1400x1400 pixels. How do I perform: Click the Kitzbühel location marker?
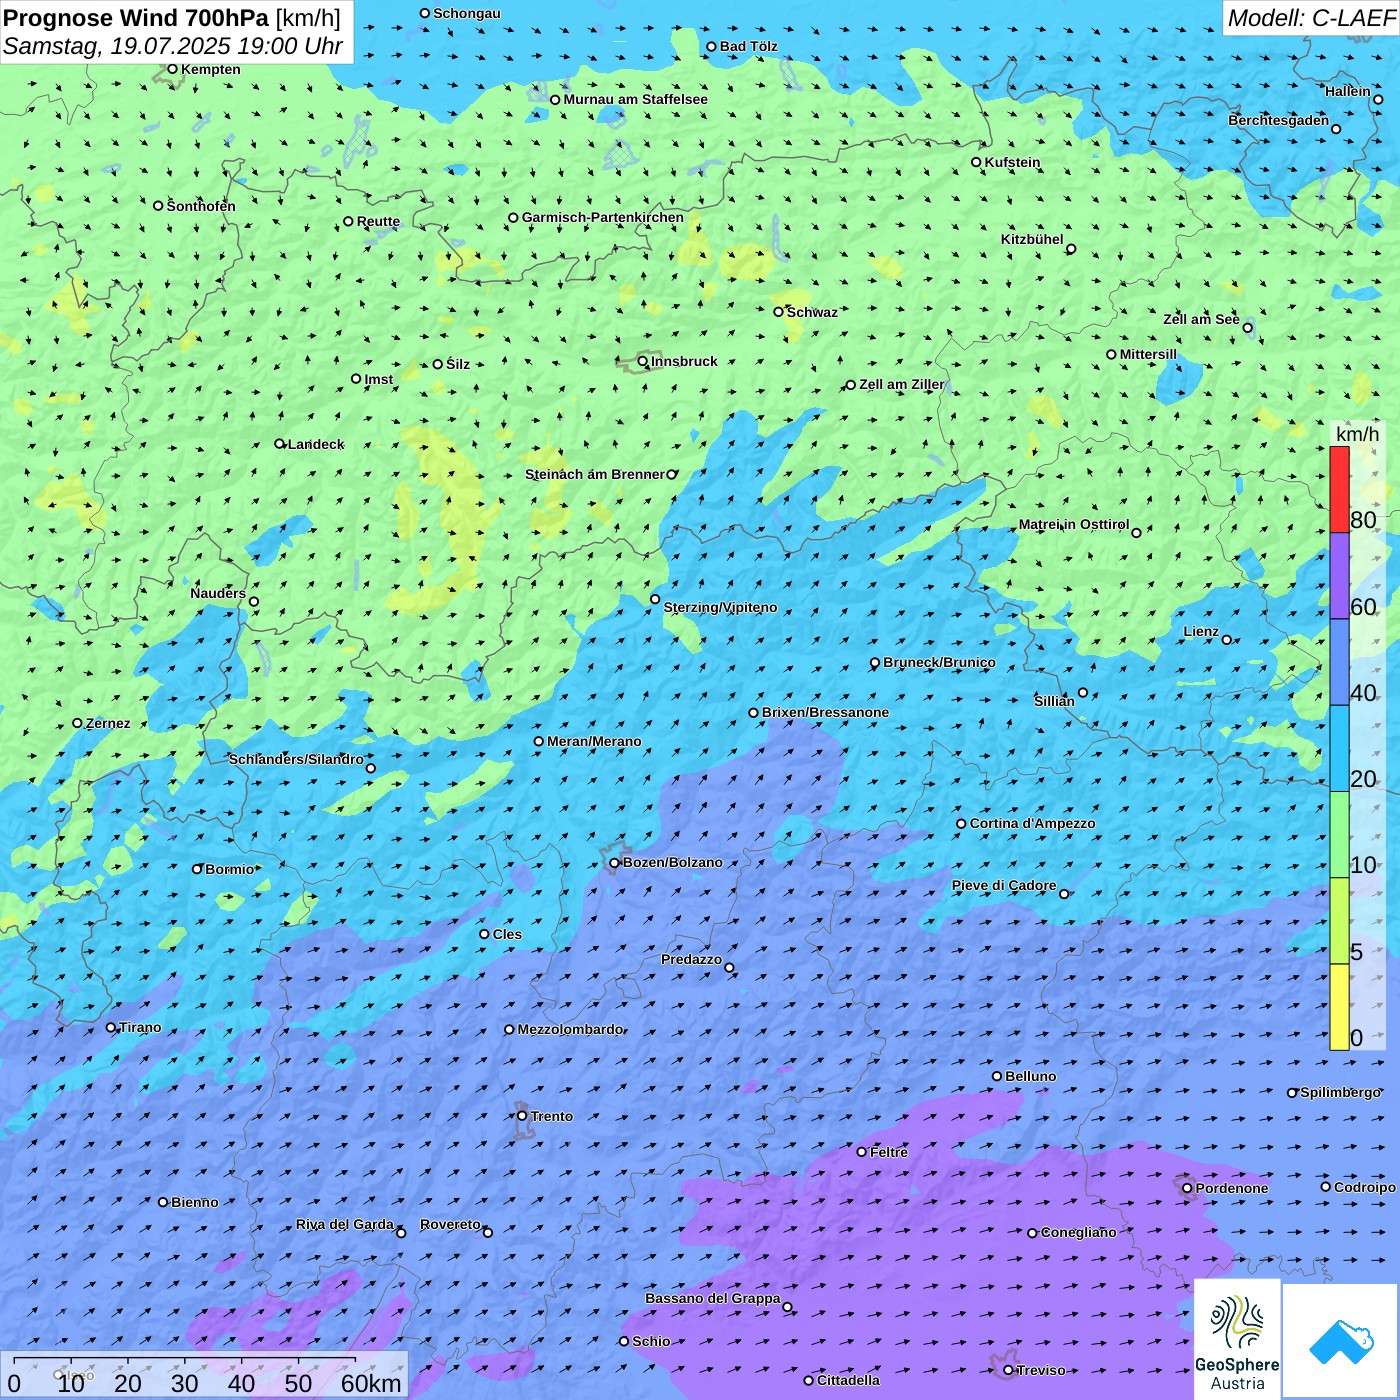point(1071,249)
